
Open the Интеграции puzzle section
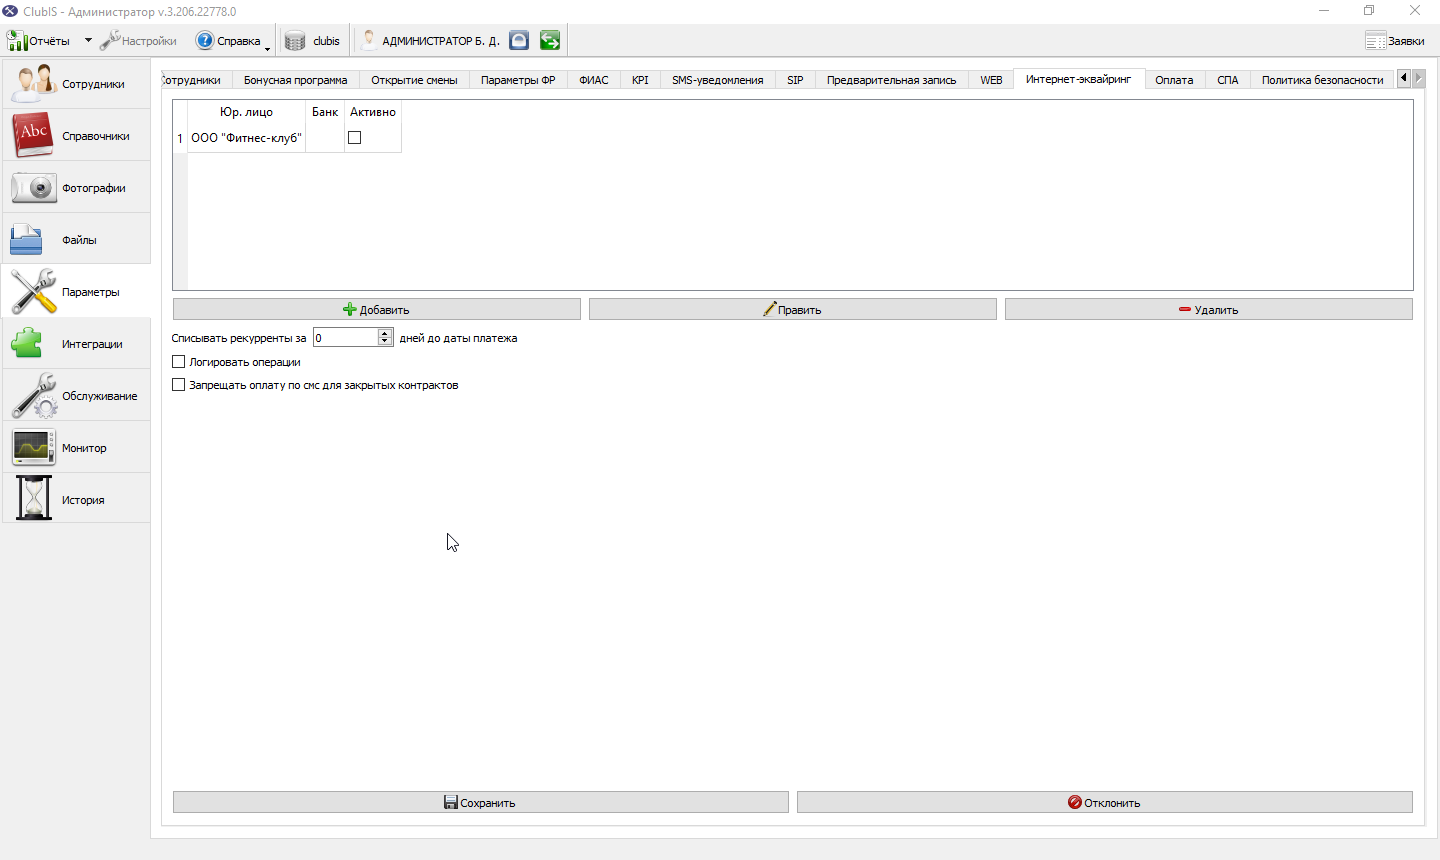click(x=76, y=344)
